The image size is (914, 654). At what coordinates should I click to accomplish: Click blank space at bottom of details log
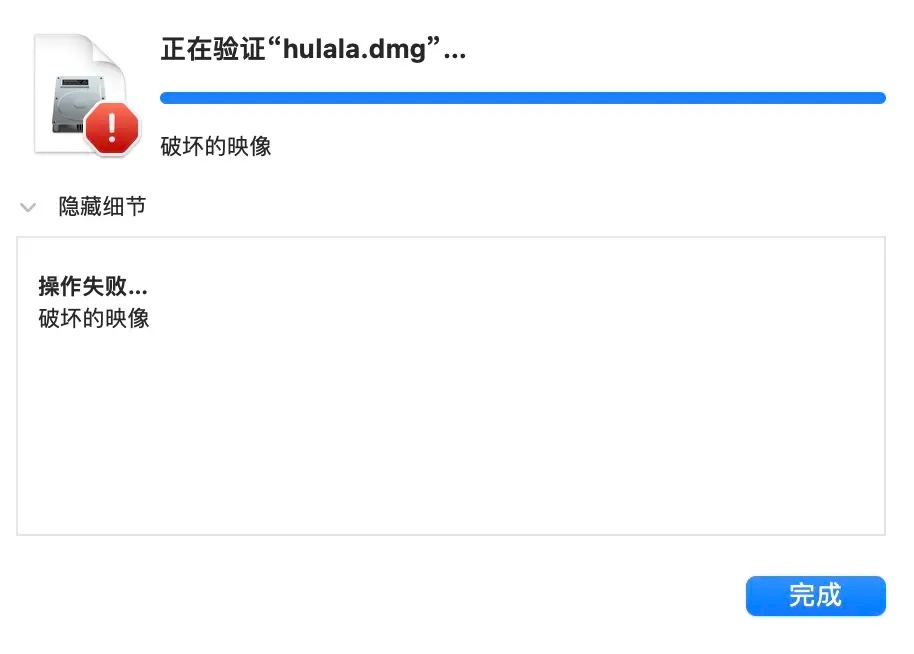pyautogui.click(x=450, y=510)
